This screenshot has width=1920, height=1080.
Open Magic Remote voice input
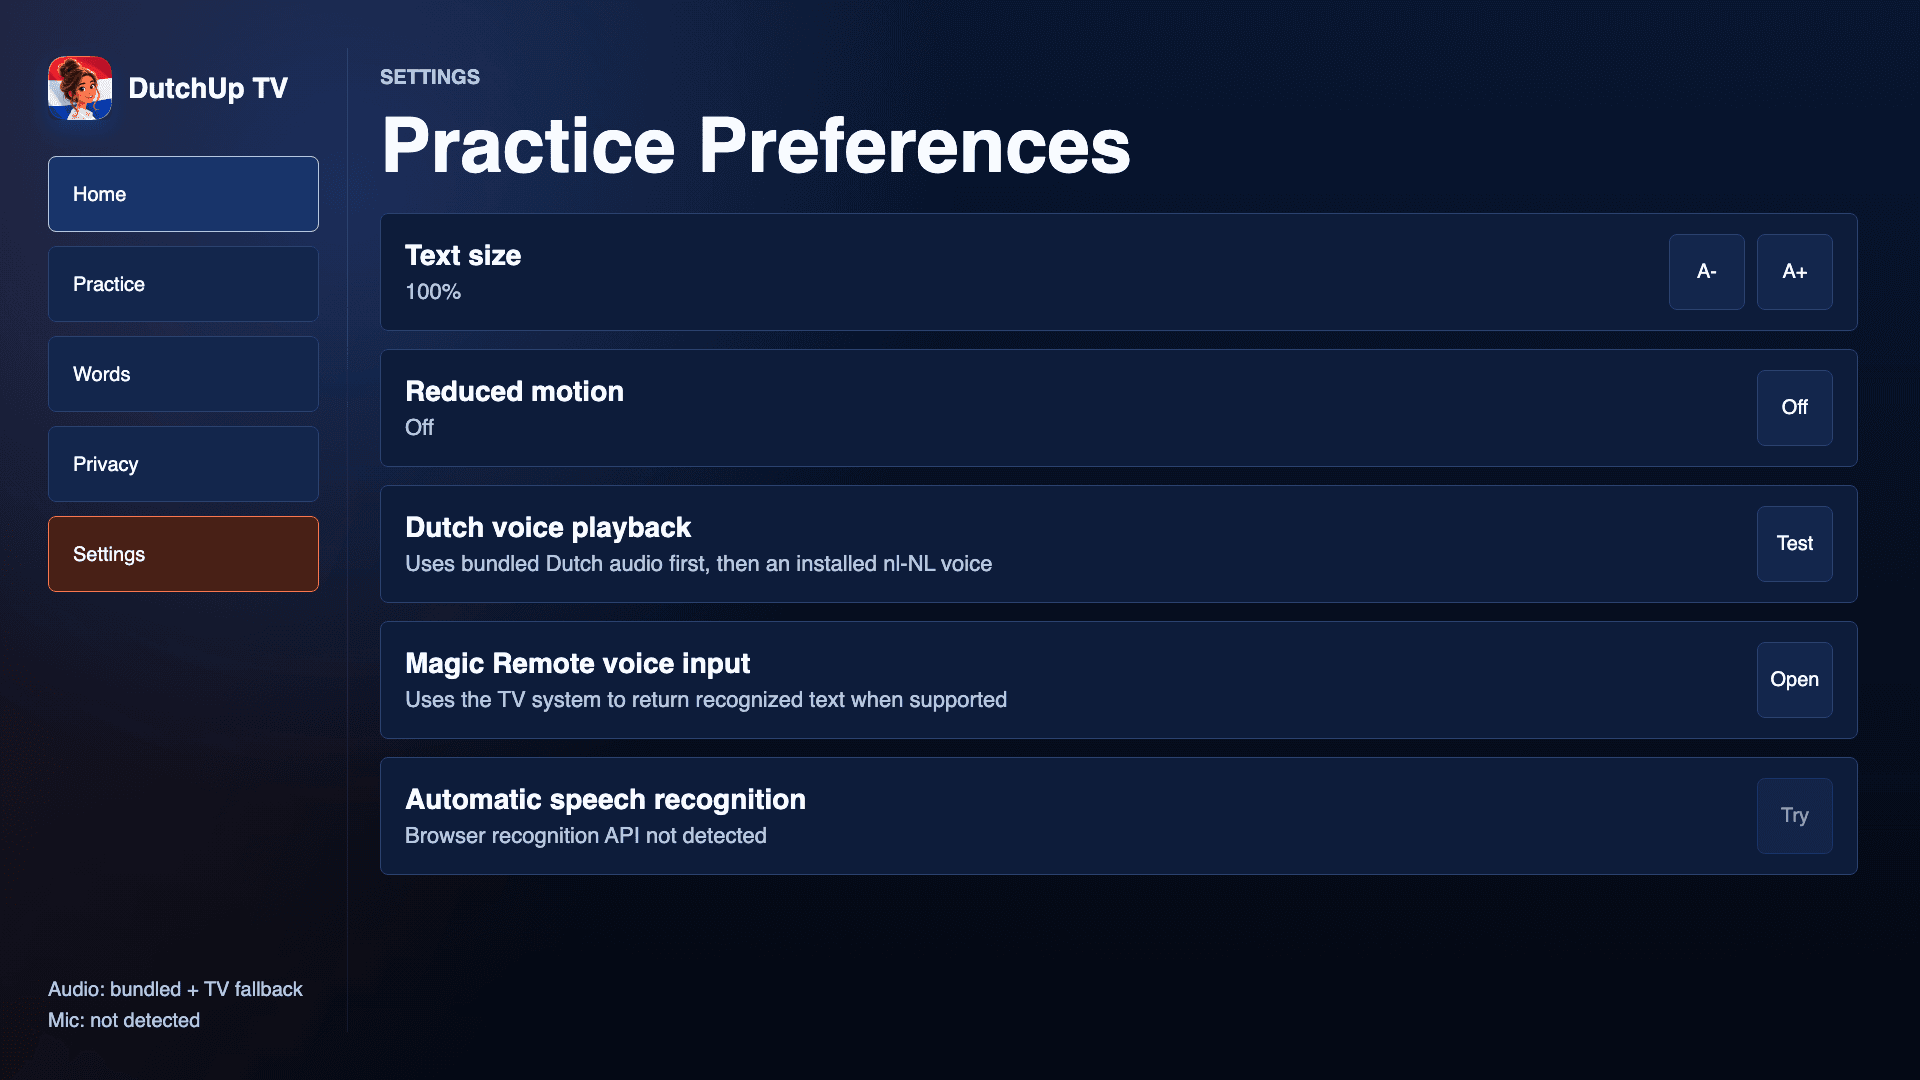[1794, 680]
